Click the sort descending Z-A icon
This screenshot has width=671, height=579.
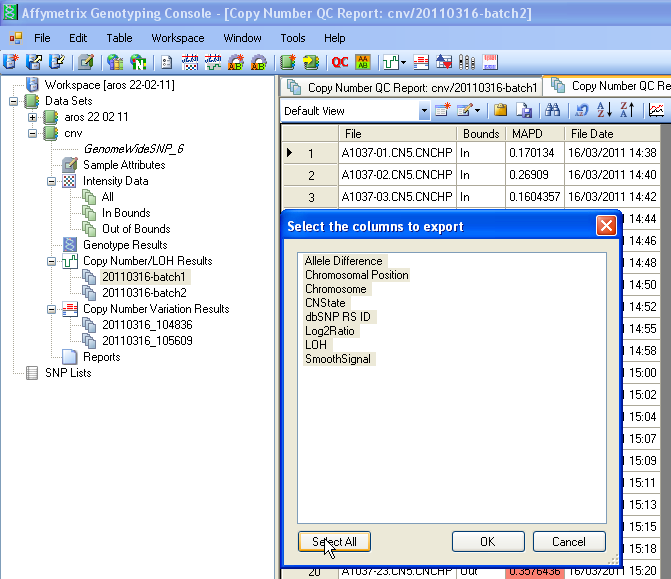627,110
